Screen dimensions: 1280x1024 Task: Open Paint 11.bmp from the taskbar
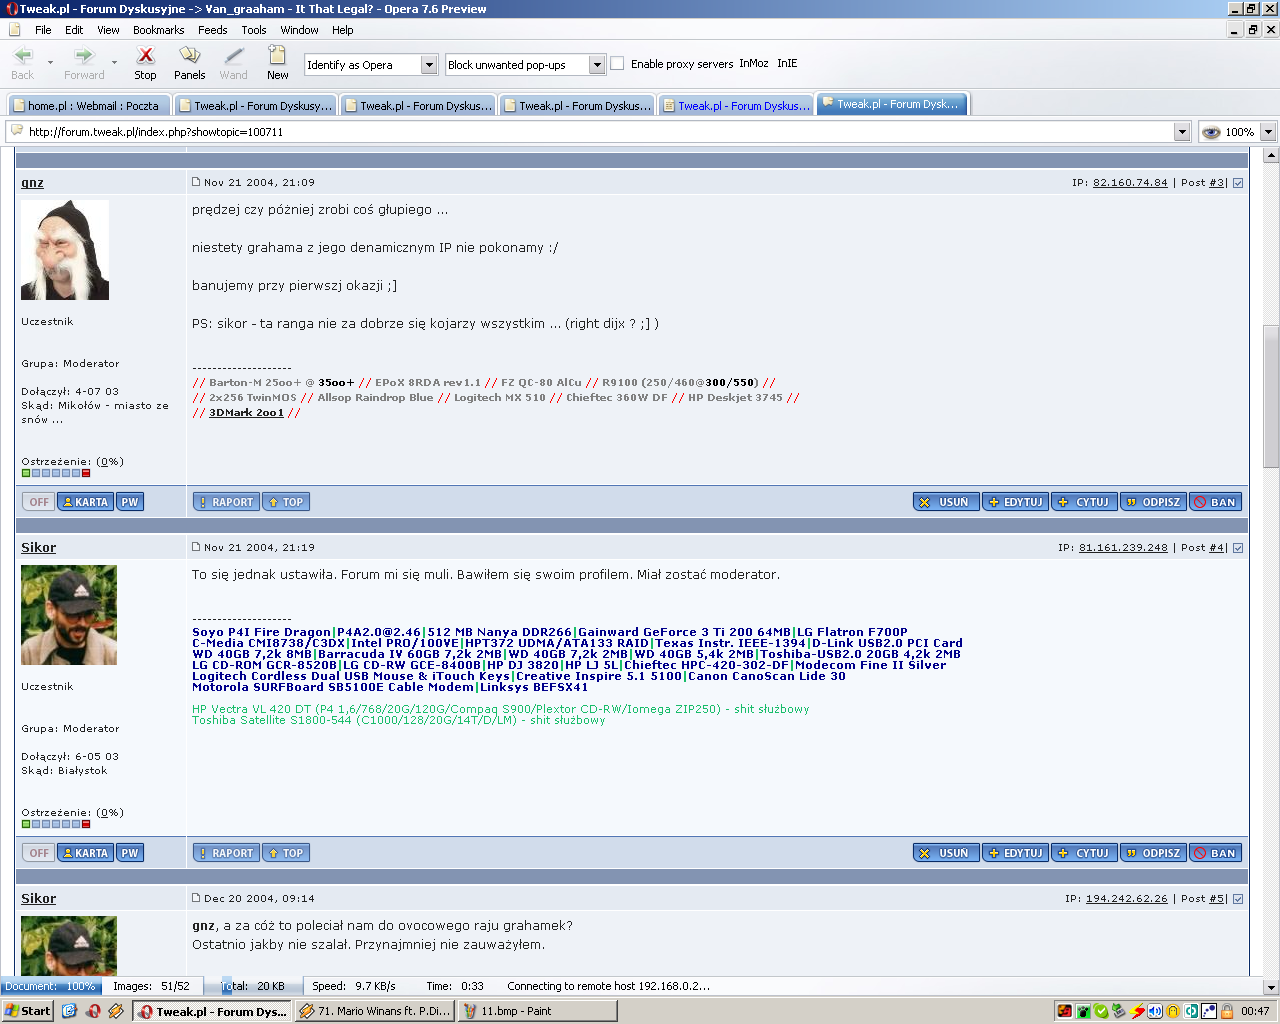537,1011
